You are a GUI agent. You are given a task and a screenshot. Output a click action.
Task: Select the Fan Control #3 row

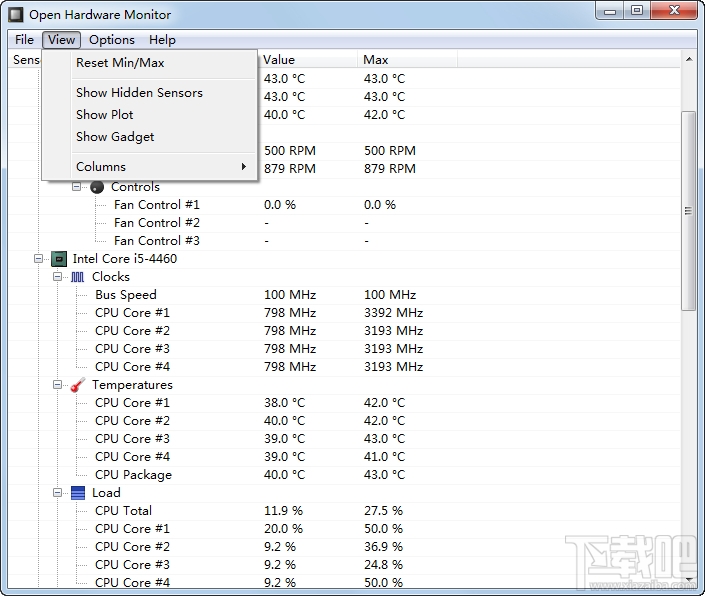pyautogui.click(x=344, y=241)
